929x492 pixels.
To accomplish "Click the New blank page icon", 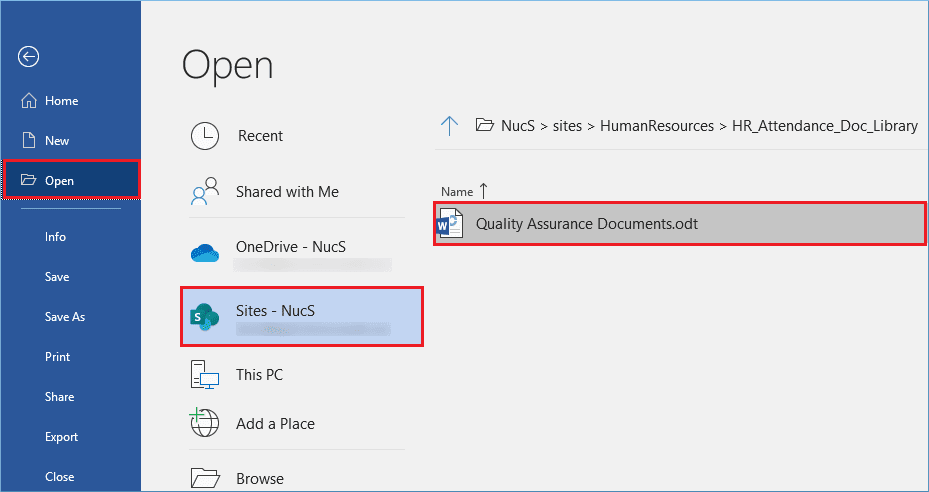I will point(28,140).
